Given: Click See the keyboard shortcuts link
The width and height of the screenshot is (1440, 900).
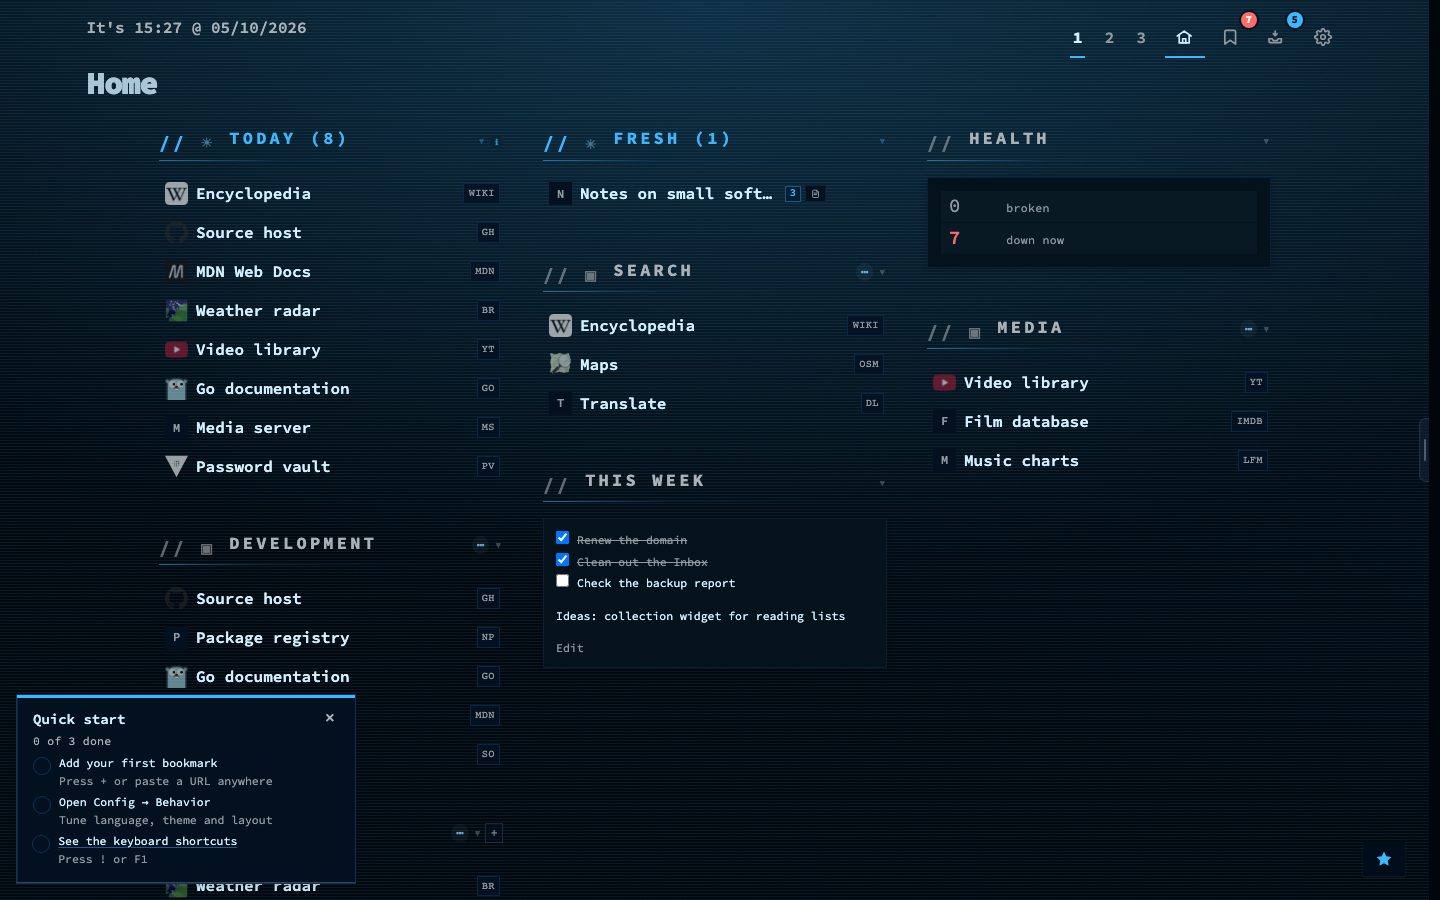Looking at the screenshot, I should pos(147,841).
